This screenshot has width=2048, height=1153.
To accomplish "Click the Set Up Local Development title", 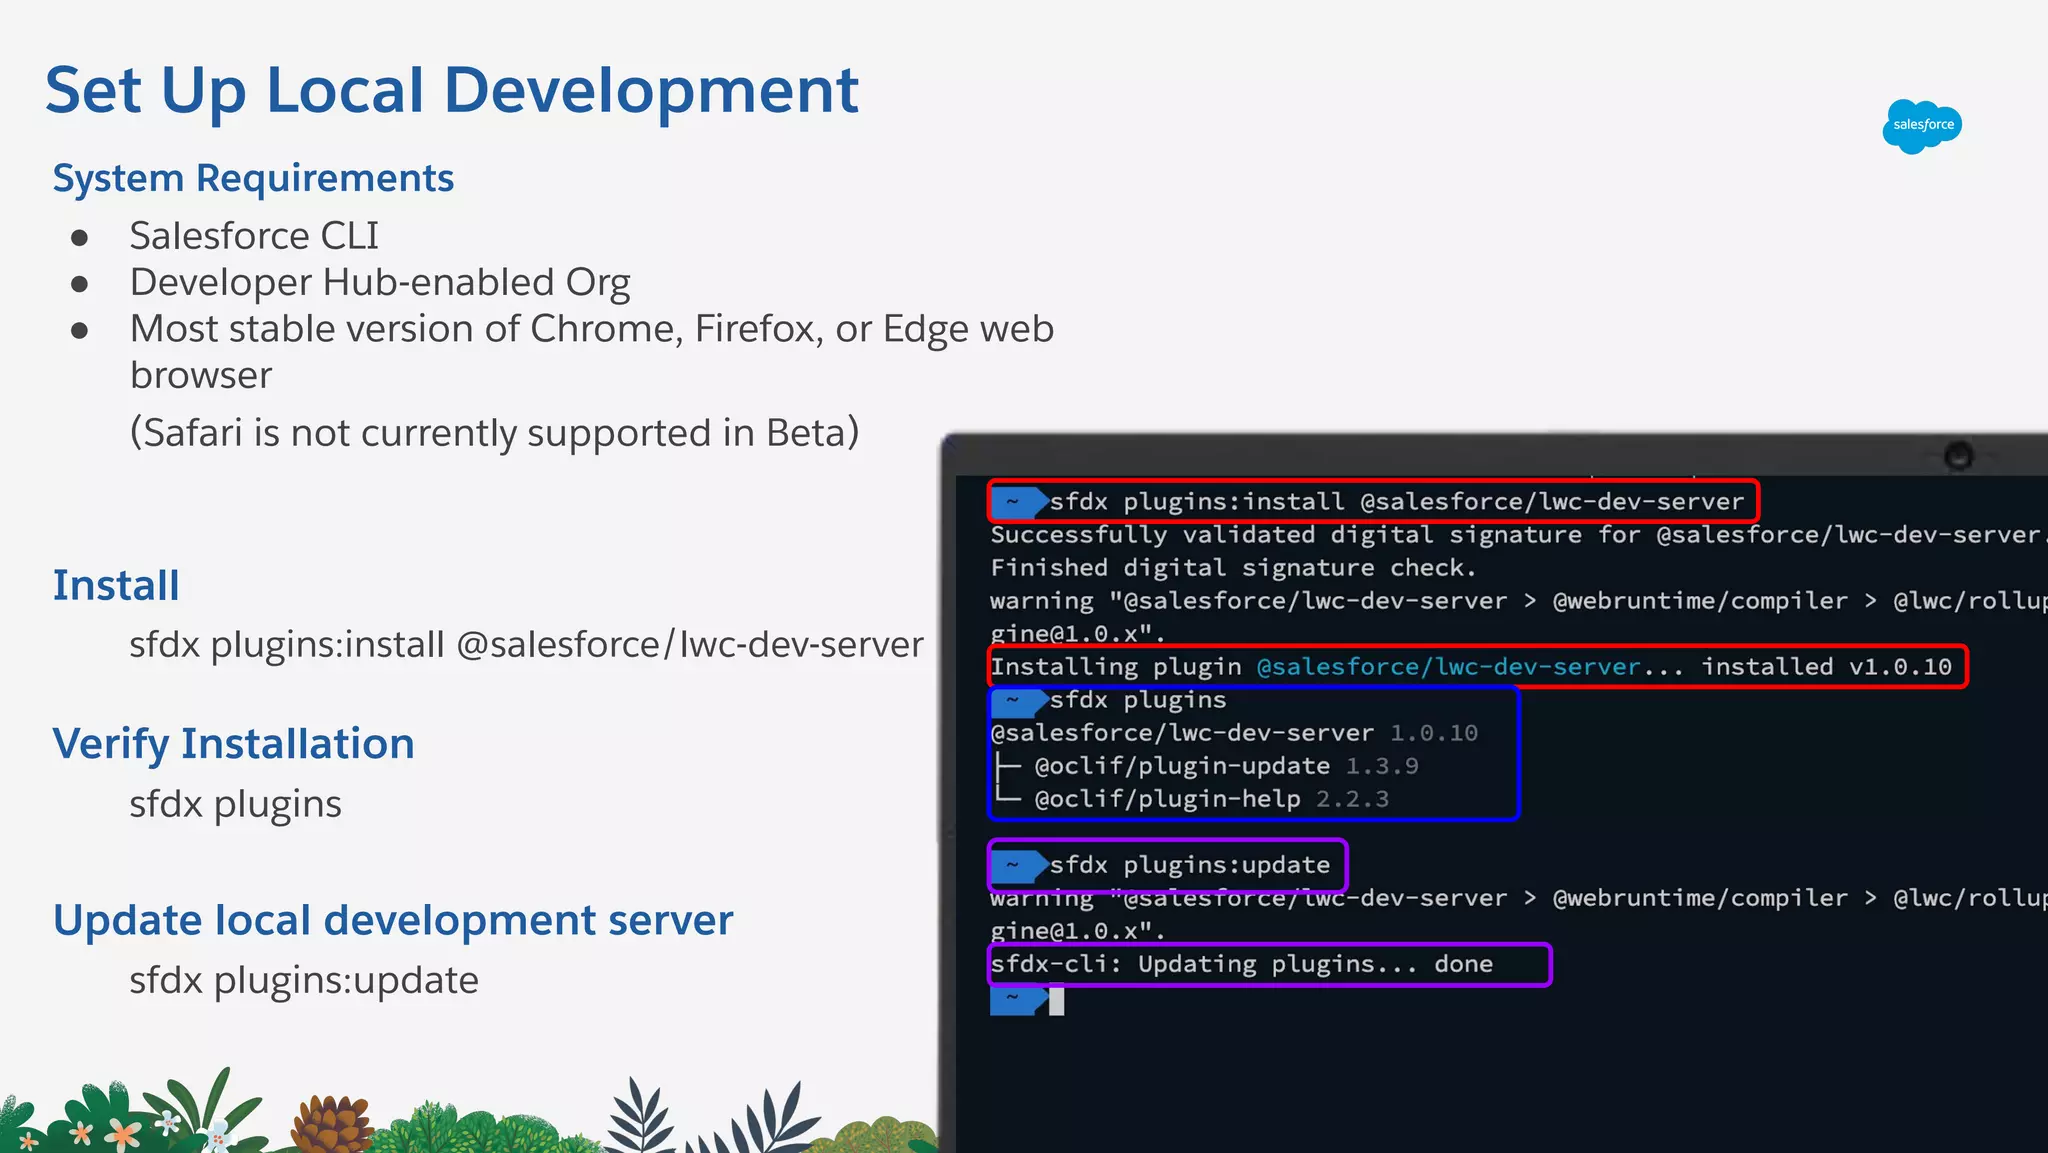I will [x=451, y=90].
